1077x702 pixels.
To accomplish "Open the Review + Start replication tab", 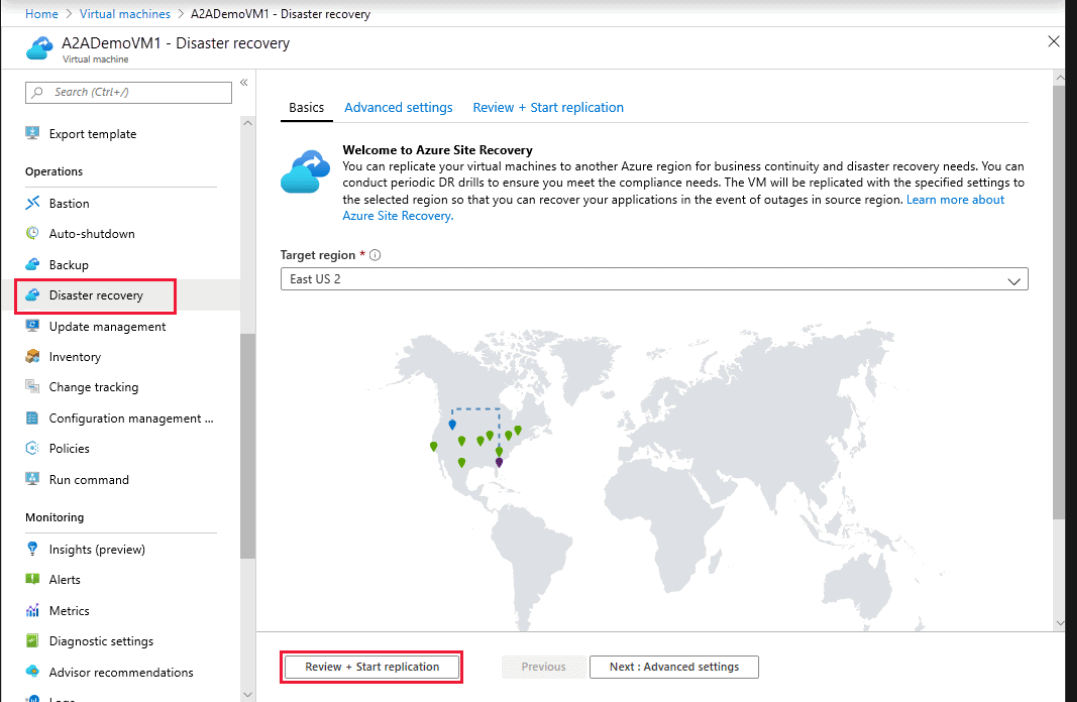I will [x=548, y=107].
